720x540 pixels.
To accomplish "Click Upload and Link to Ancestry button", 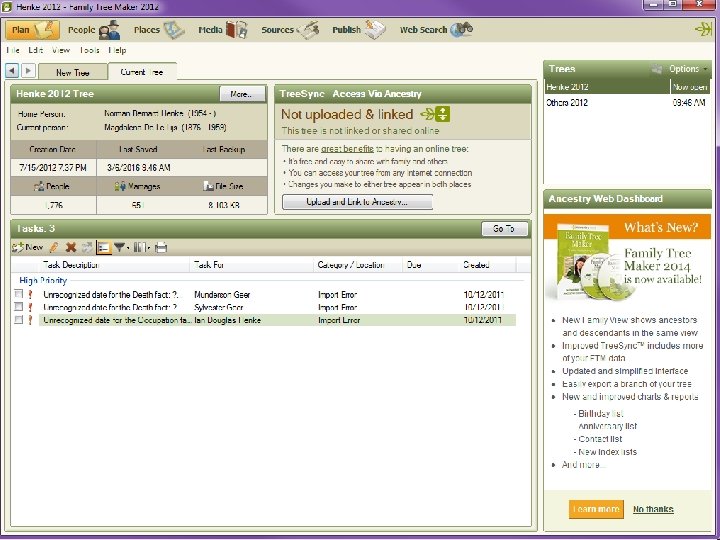I will [357, 202].
